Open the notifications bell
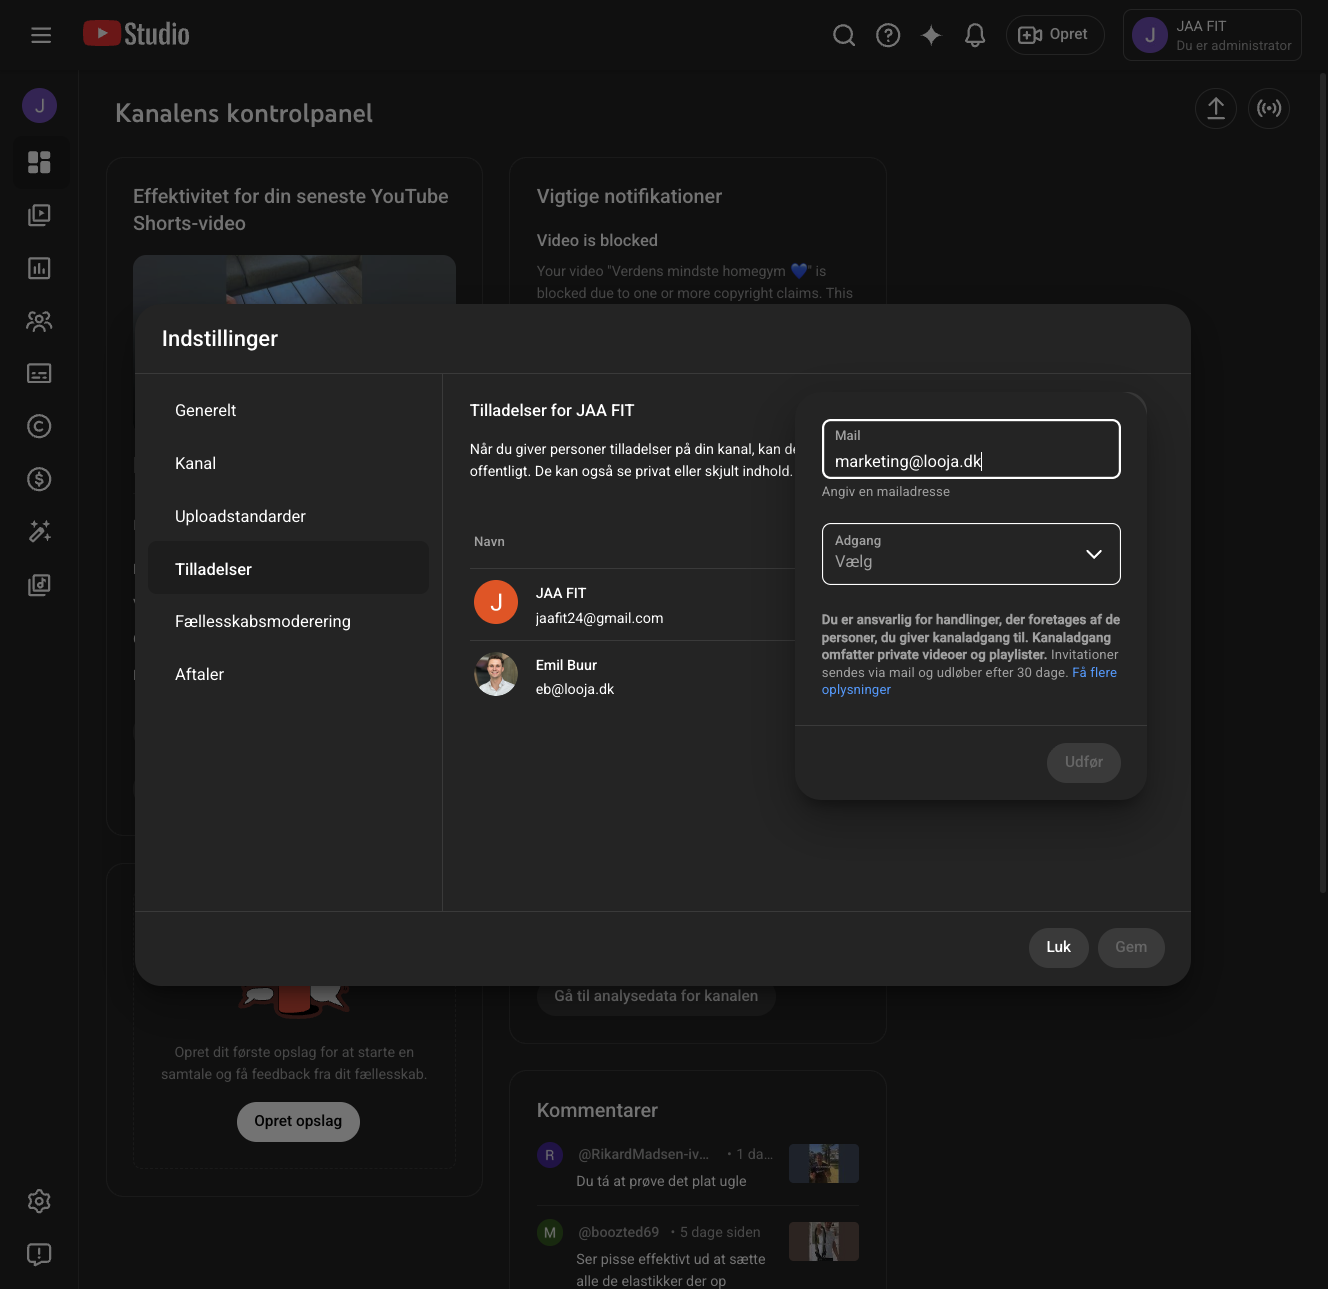 pos(975,35)
